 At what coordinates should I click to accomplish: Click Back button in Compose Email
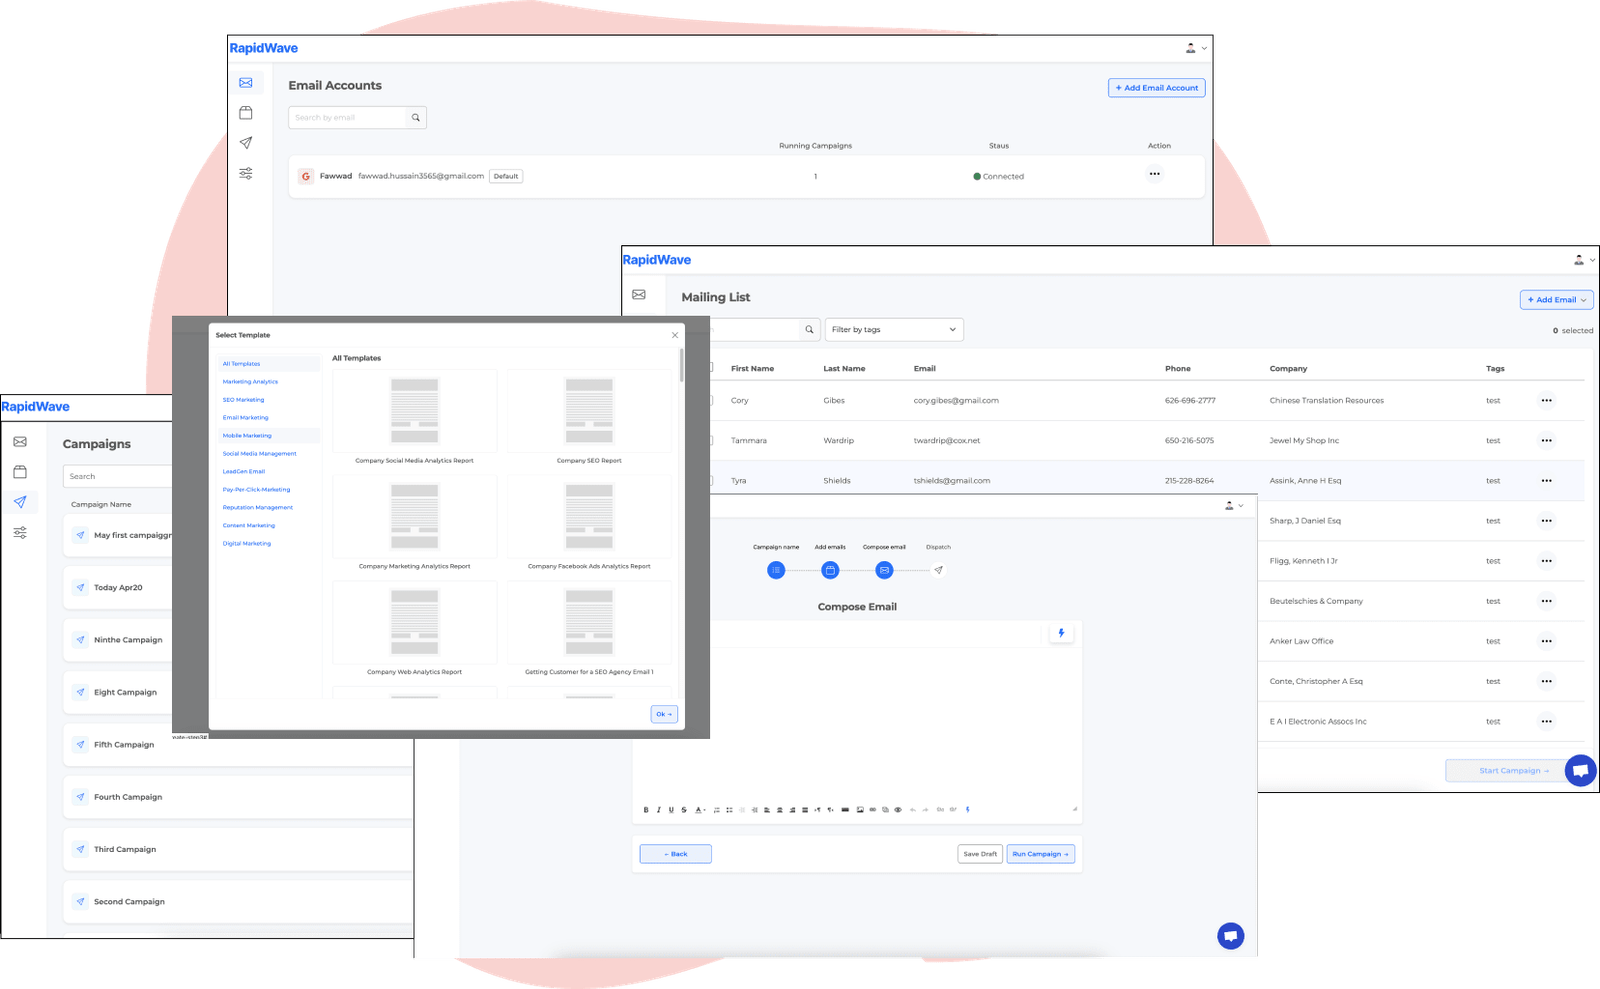[x=676, y=854]
